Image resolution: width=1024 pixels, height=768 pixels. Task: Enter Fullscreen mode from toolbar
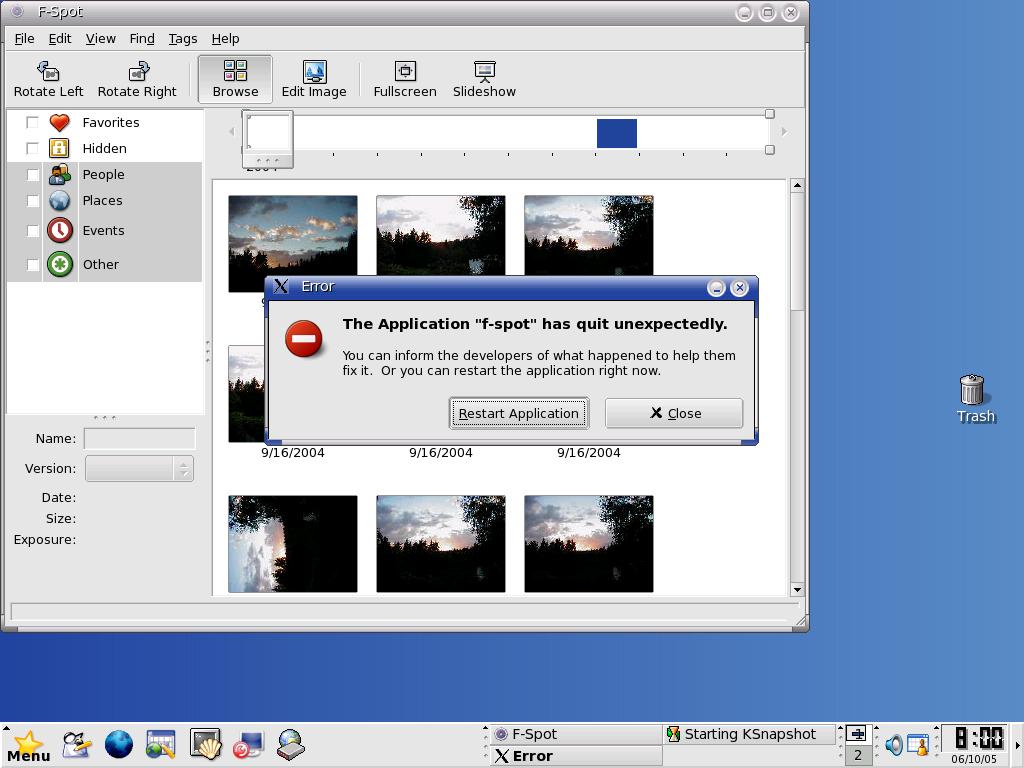coord(405,79)
